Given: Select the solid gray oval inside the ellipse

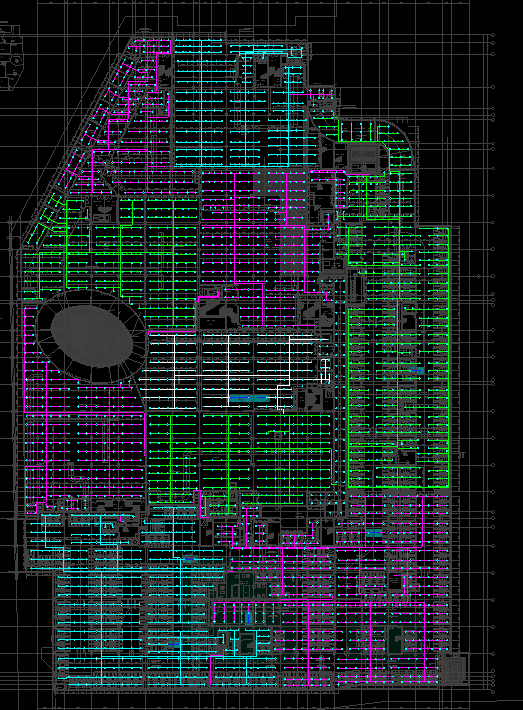Looking at the screenshot, I should tap(92, 336).
